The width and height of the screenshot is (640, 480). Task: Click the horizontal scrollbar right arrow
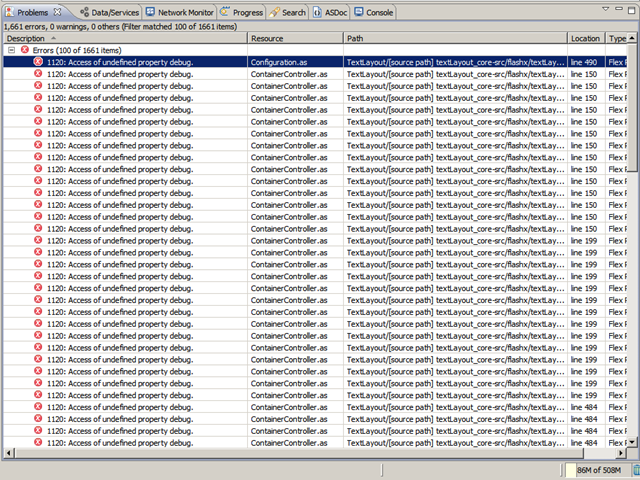pos(621,453)
